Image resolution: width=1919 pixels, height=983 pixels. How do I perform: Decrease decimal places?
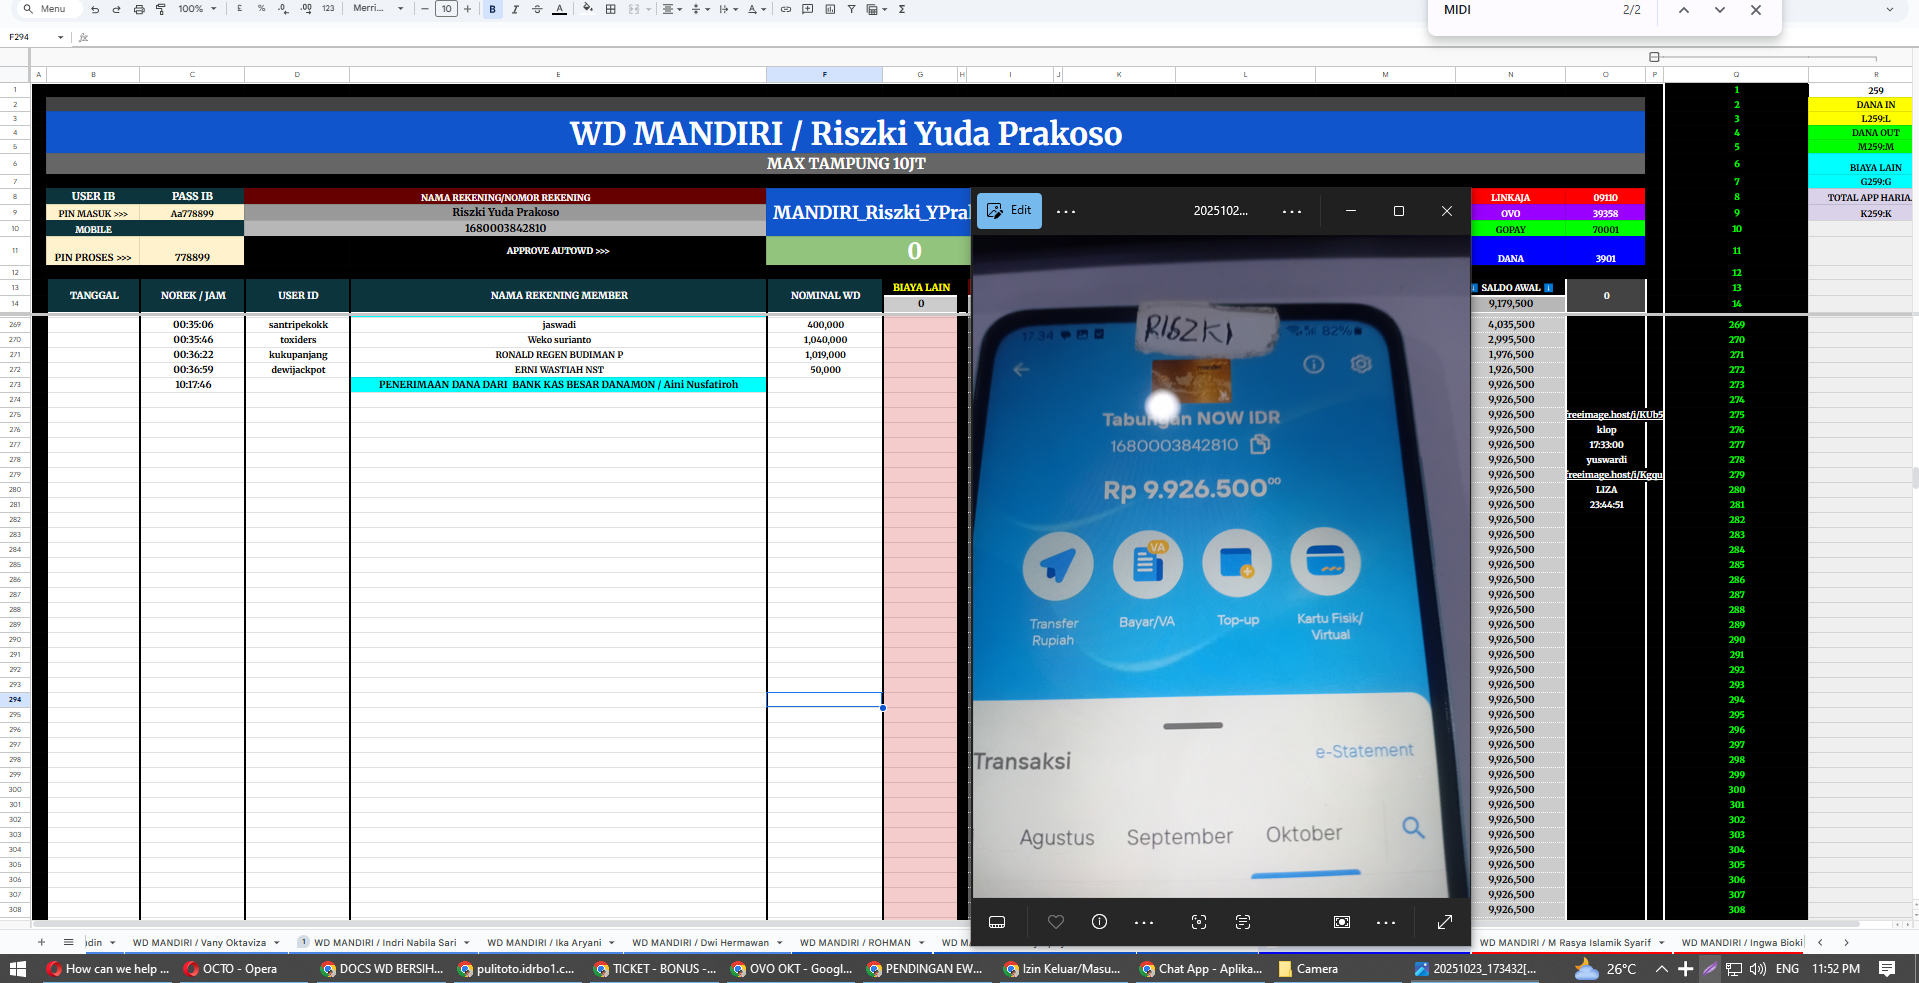pos(283,9)
